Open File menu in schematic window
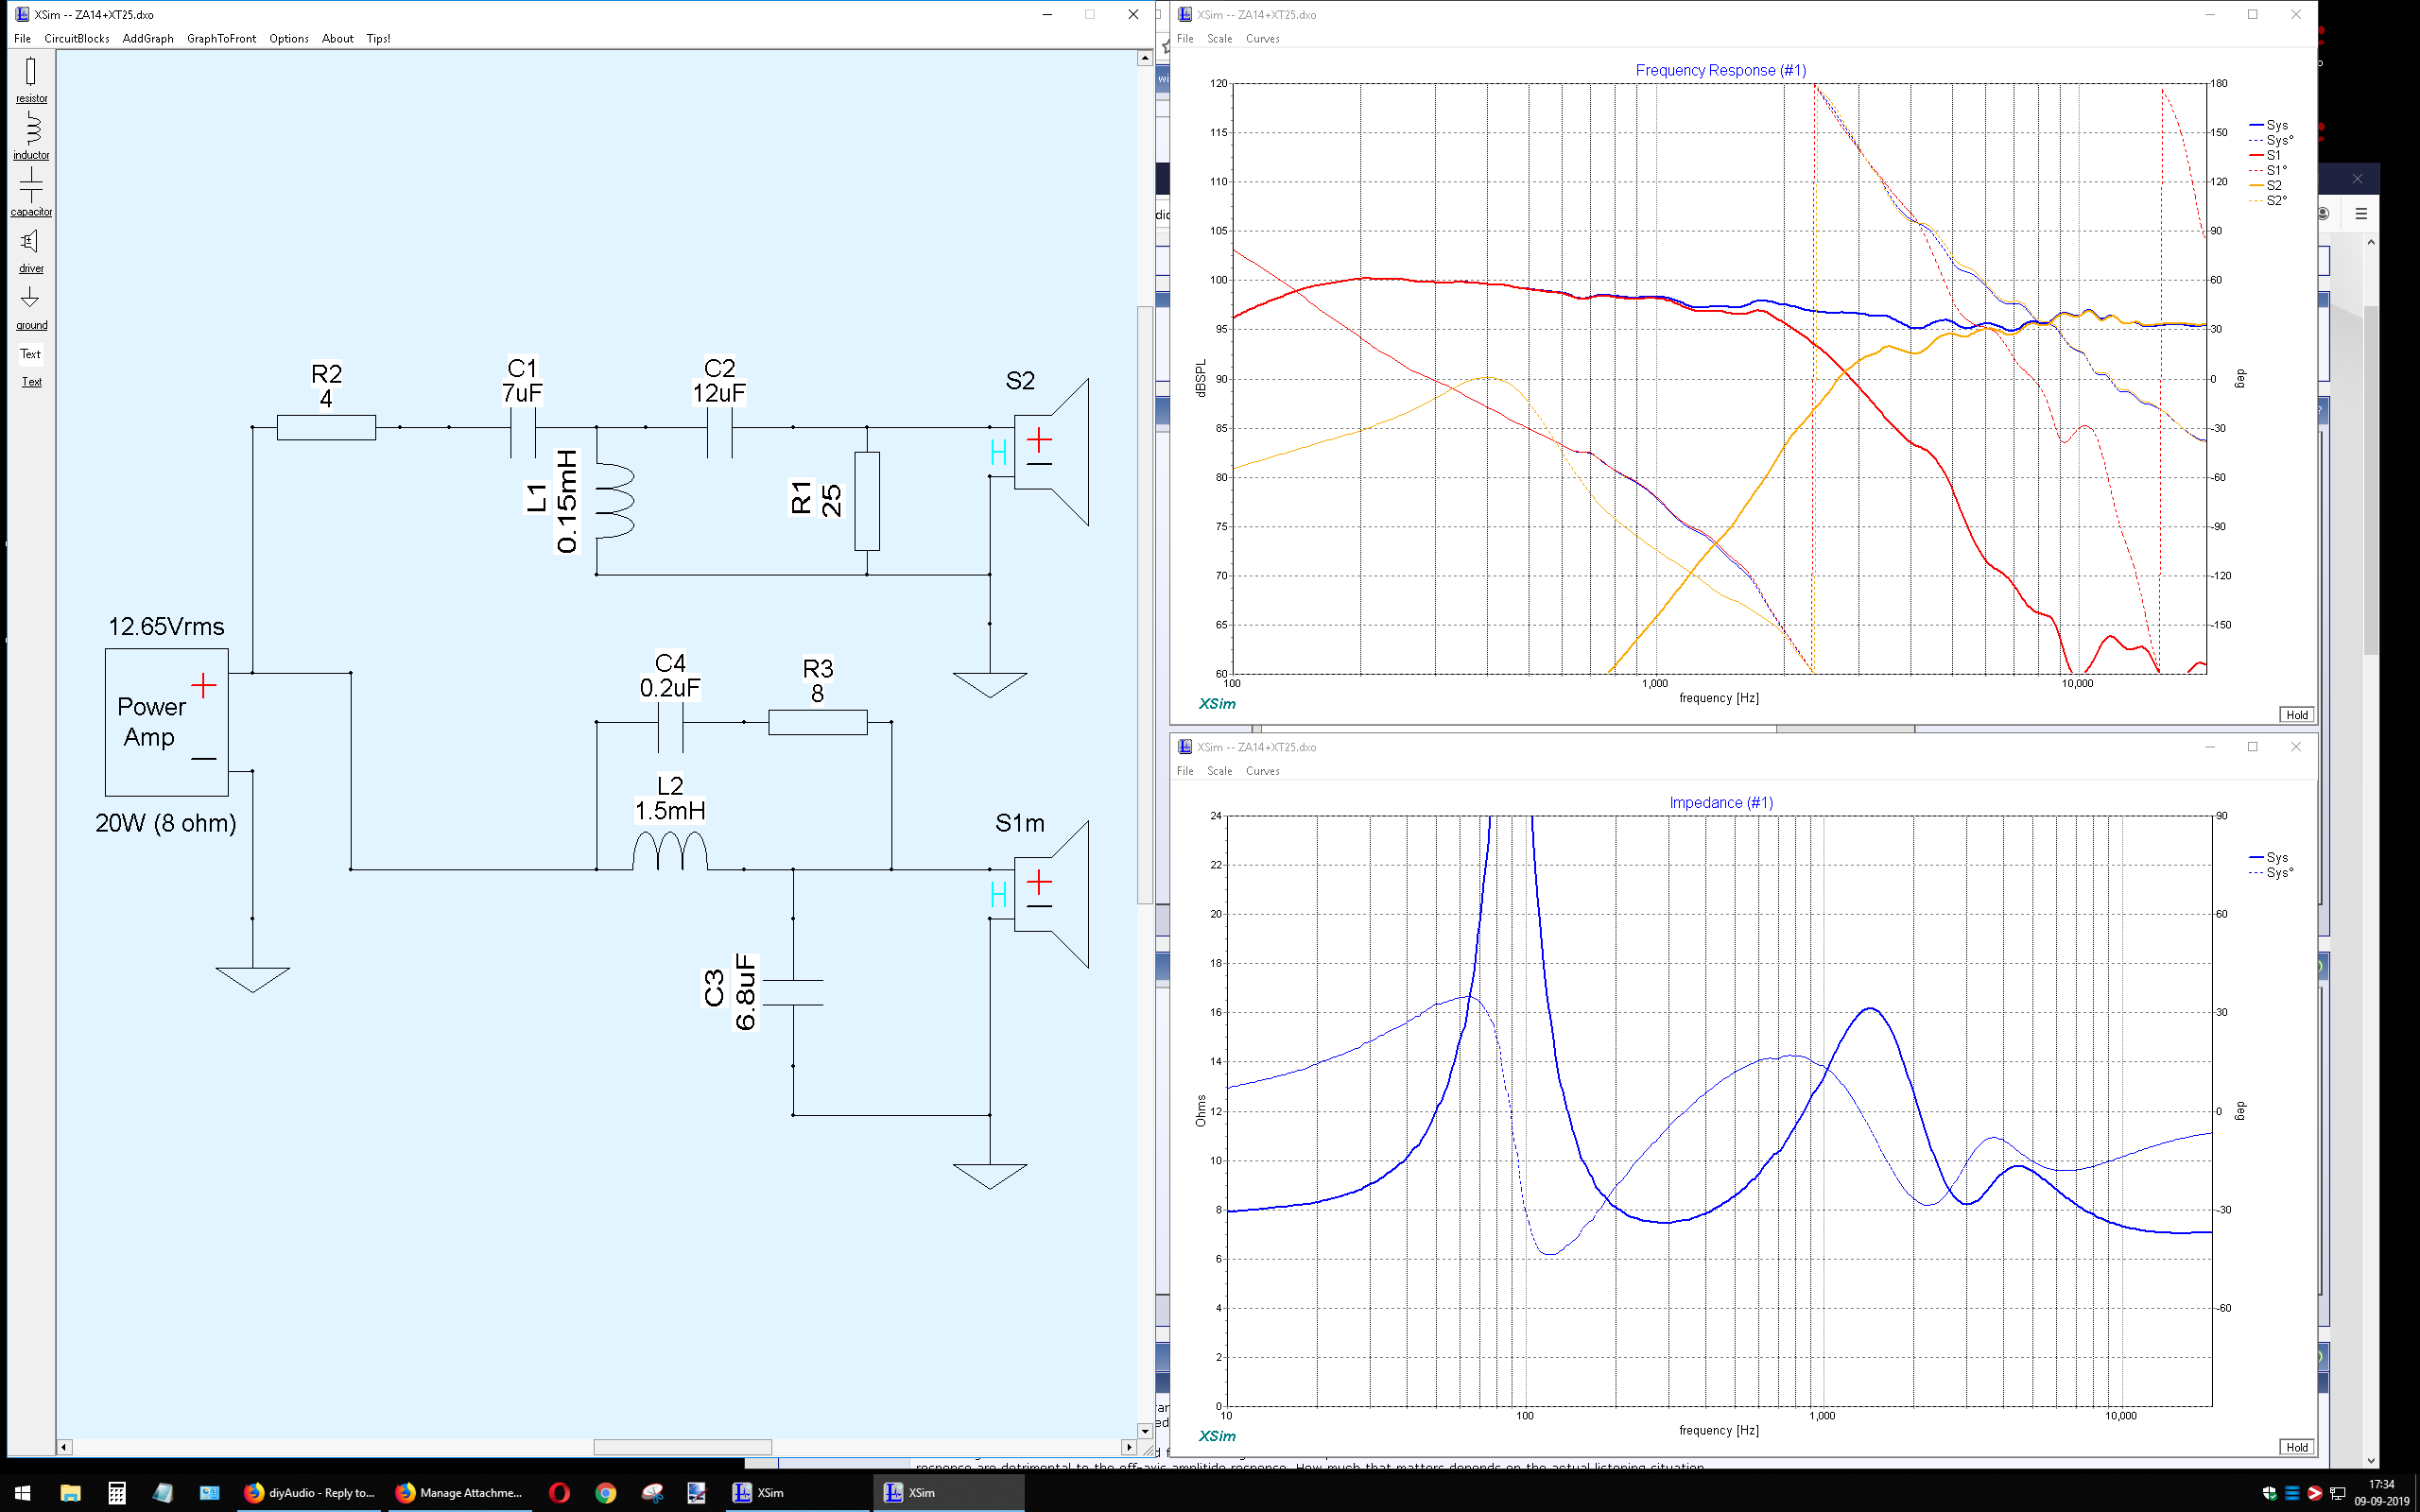Screen dimensions: 2420x1512 pyautogui.click(x=22, y=38)
